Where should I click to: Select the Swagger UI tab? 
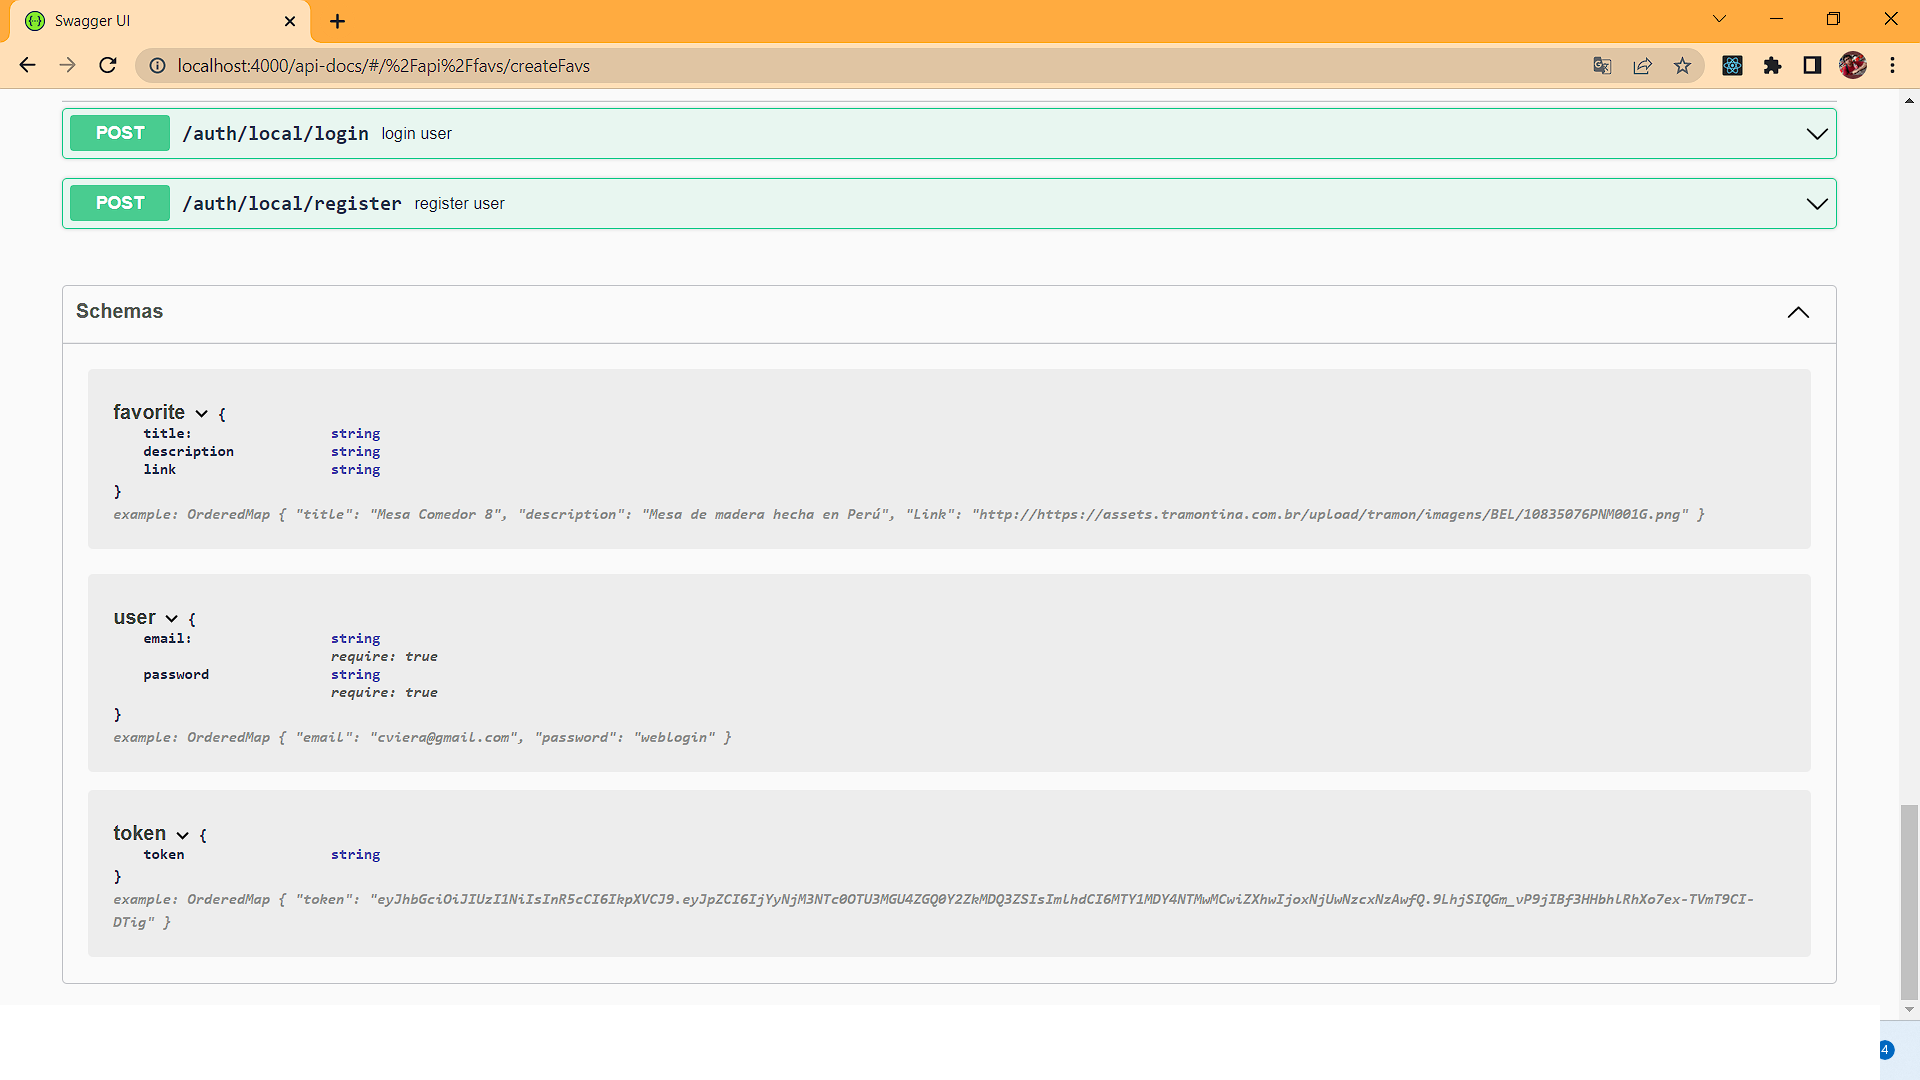[x=150, y=21]
